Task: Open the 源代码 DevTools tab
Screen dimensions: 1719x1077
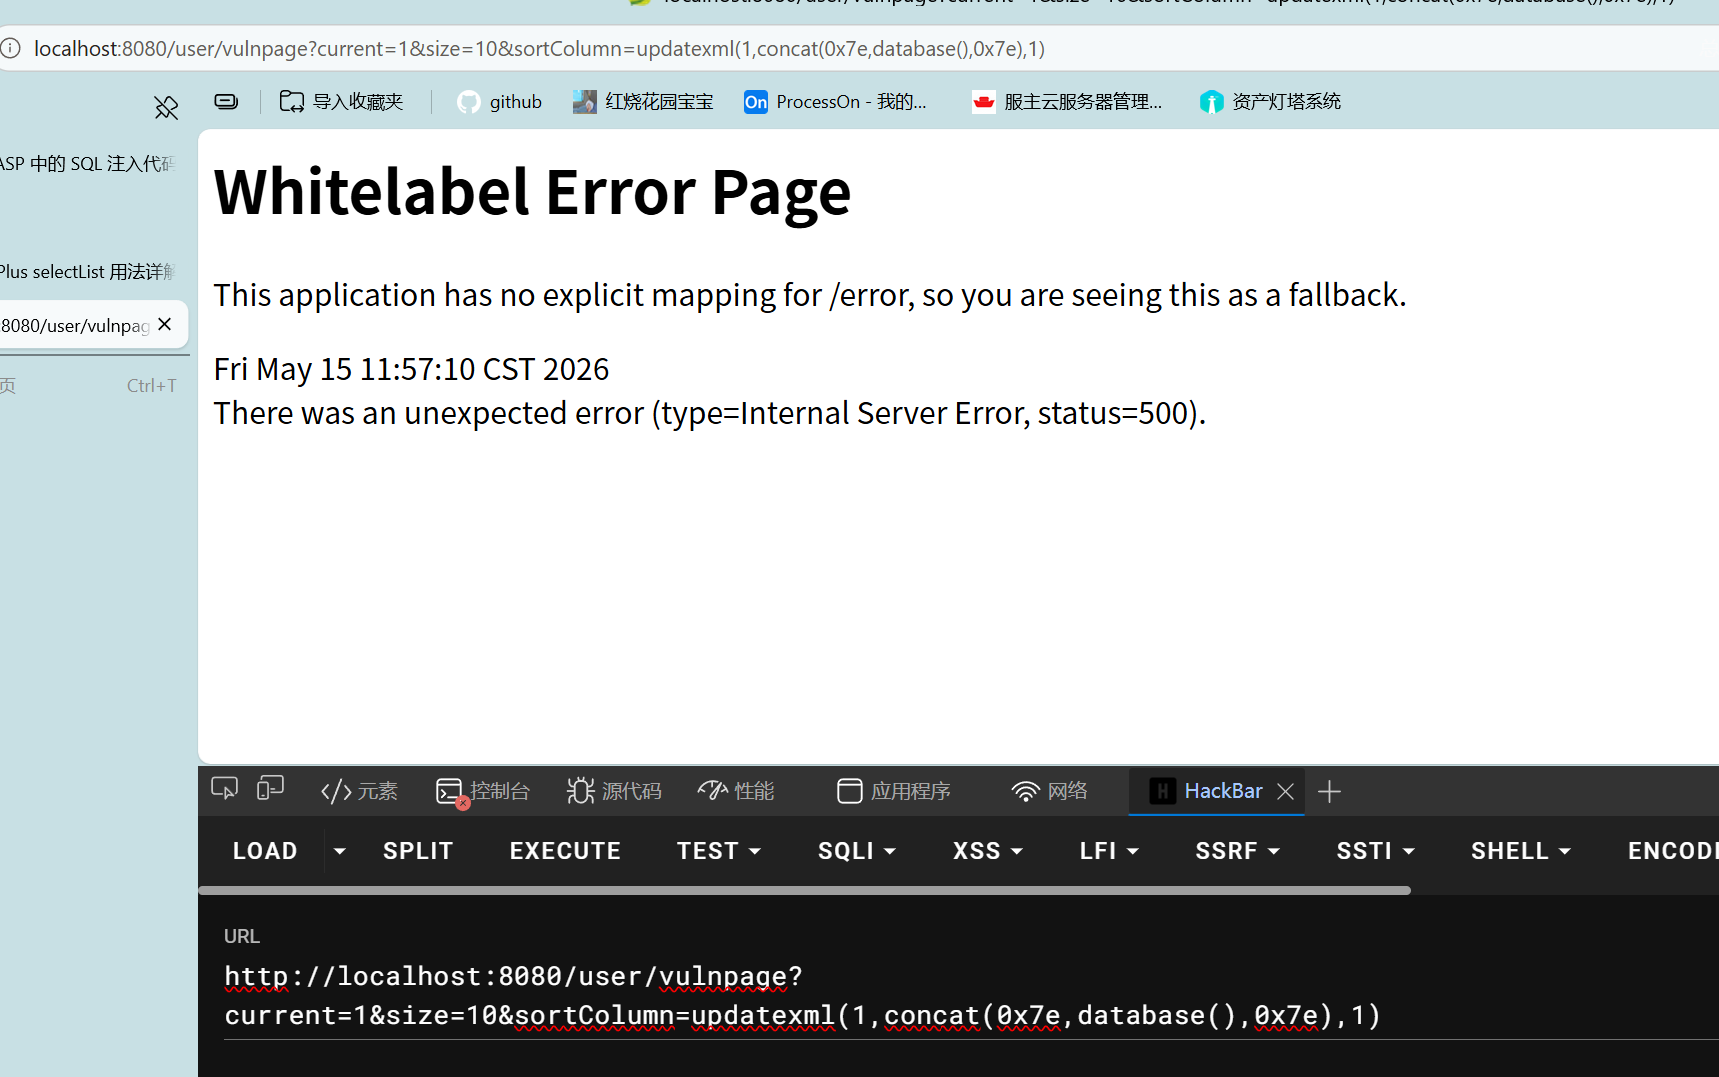Action: pos(614,791)
